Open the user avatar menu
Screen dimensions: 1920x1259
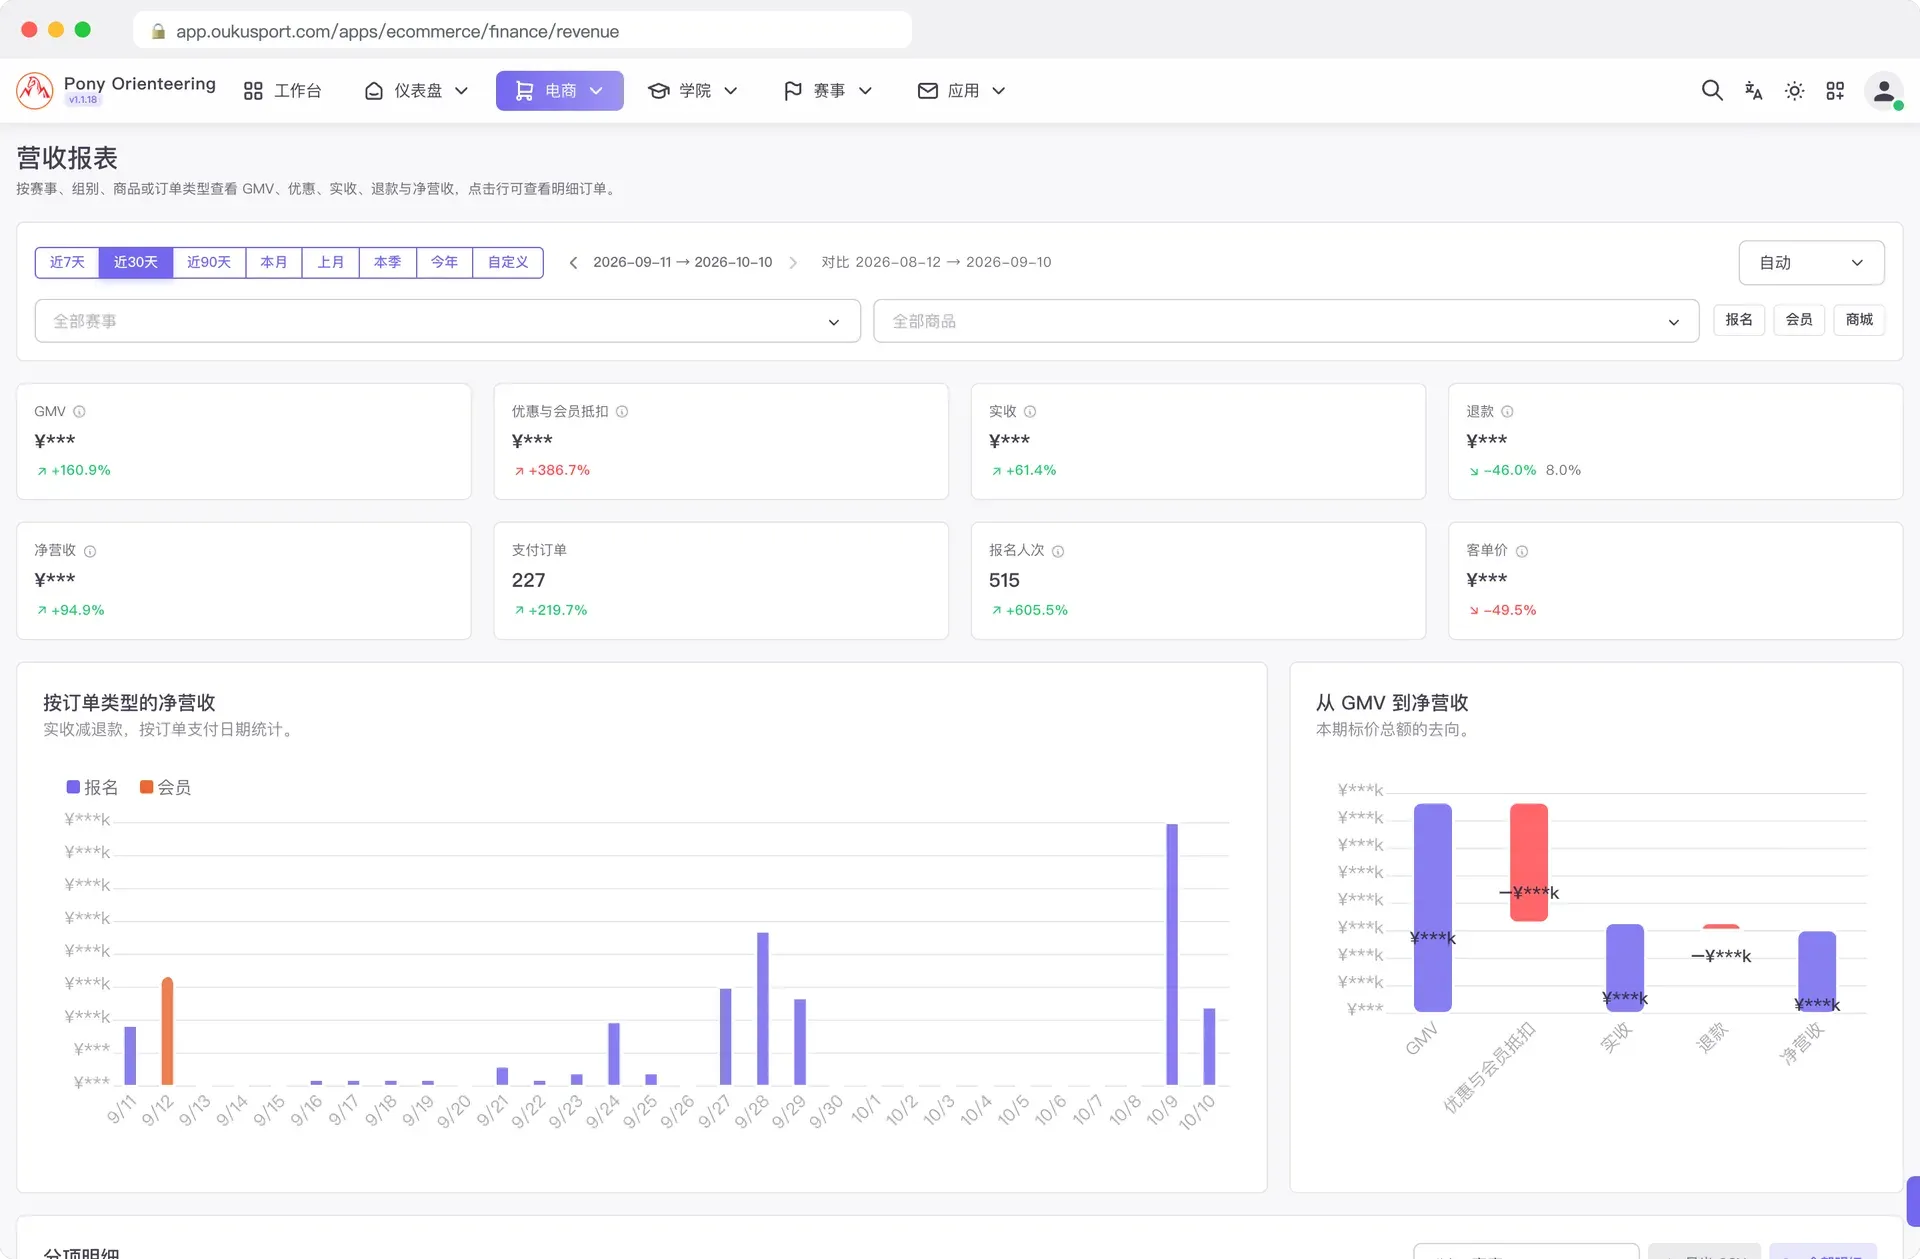point(1884,91)
